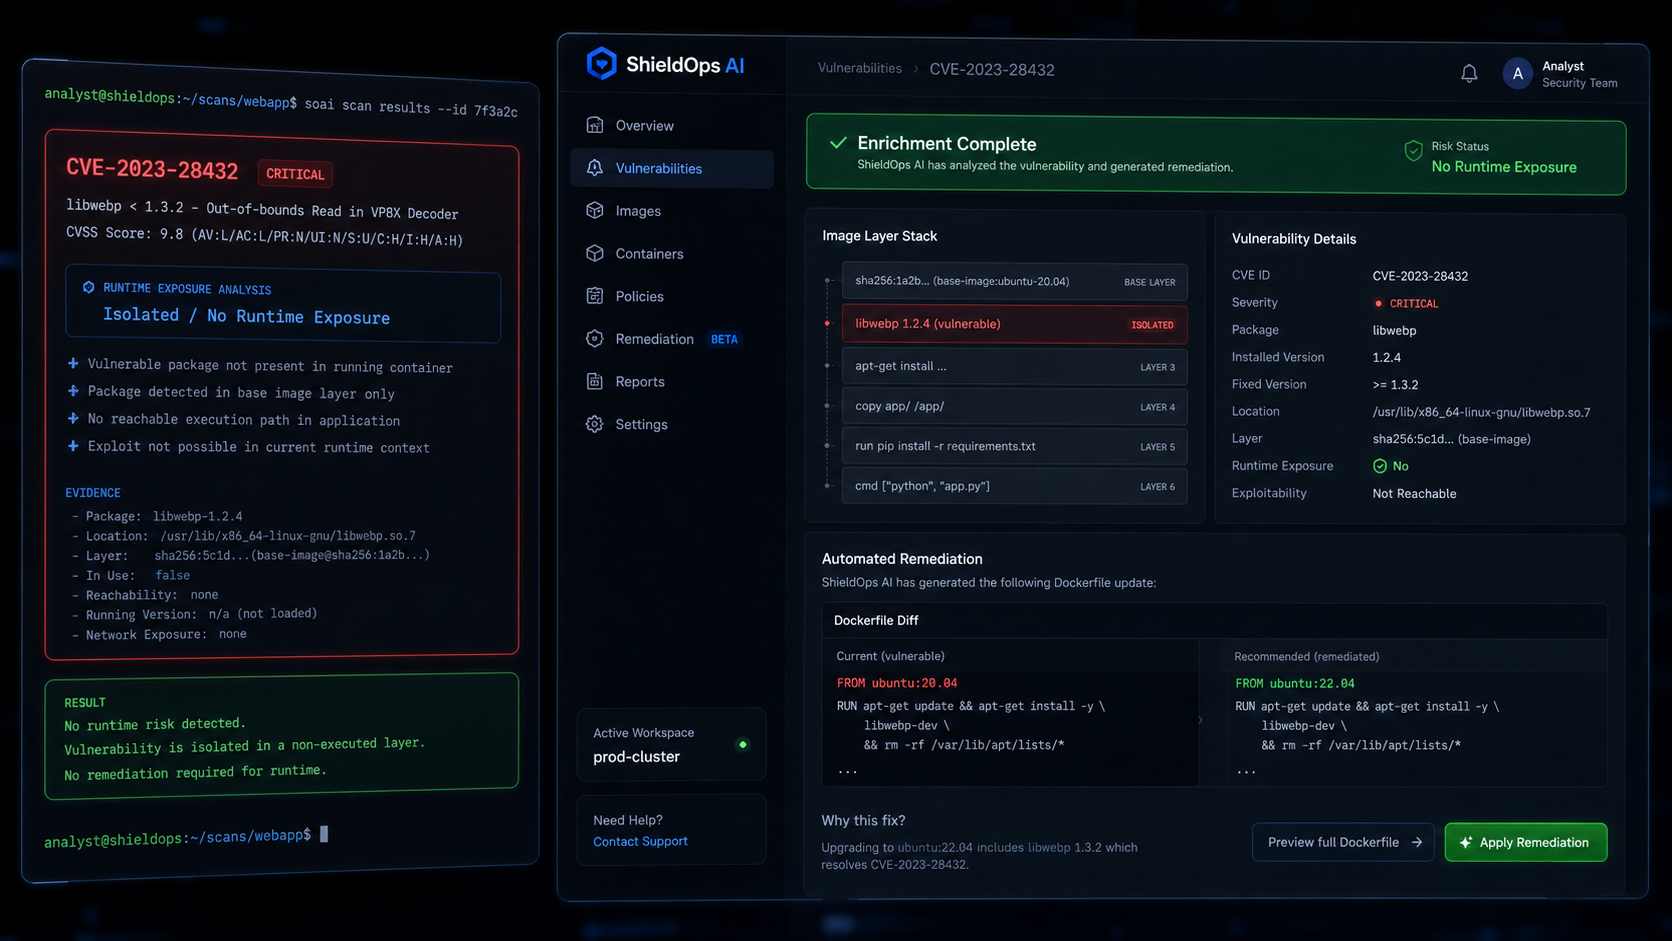Click the terminal CVE-2023-28432 heading
This screenshot has width=1672, height=941.
(152, 169)
